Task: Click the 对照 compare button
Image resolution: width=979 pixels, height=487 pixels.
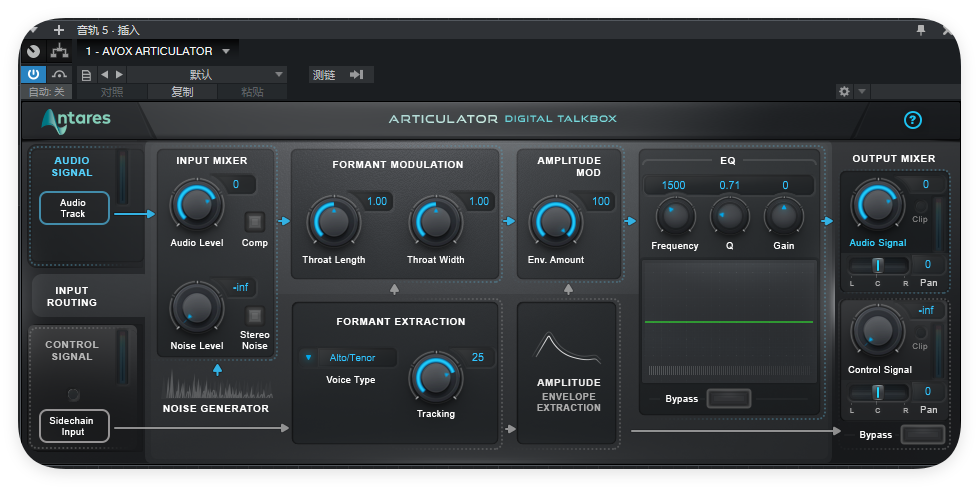Action: [x=112, y=92]
